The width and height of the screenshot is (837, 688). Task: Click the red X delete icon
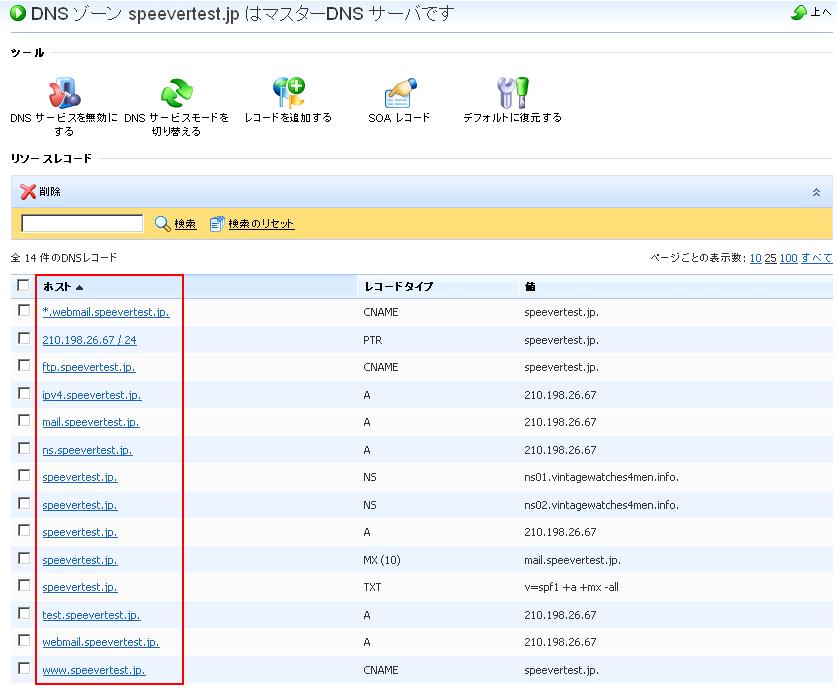(28, 192)
